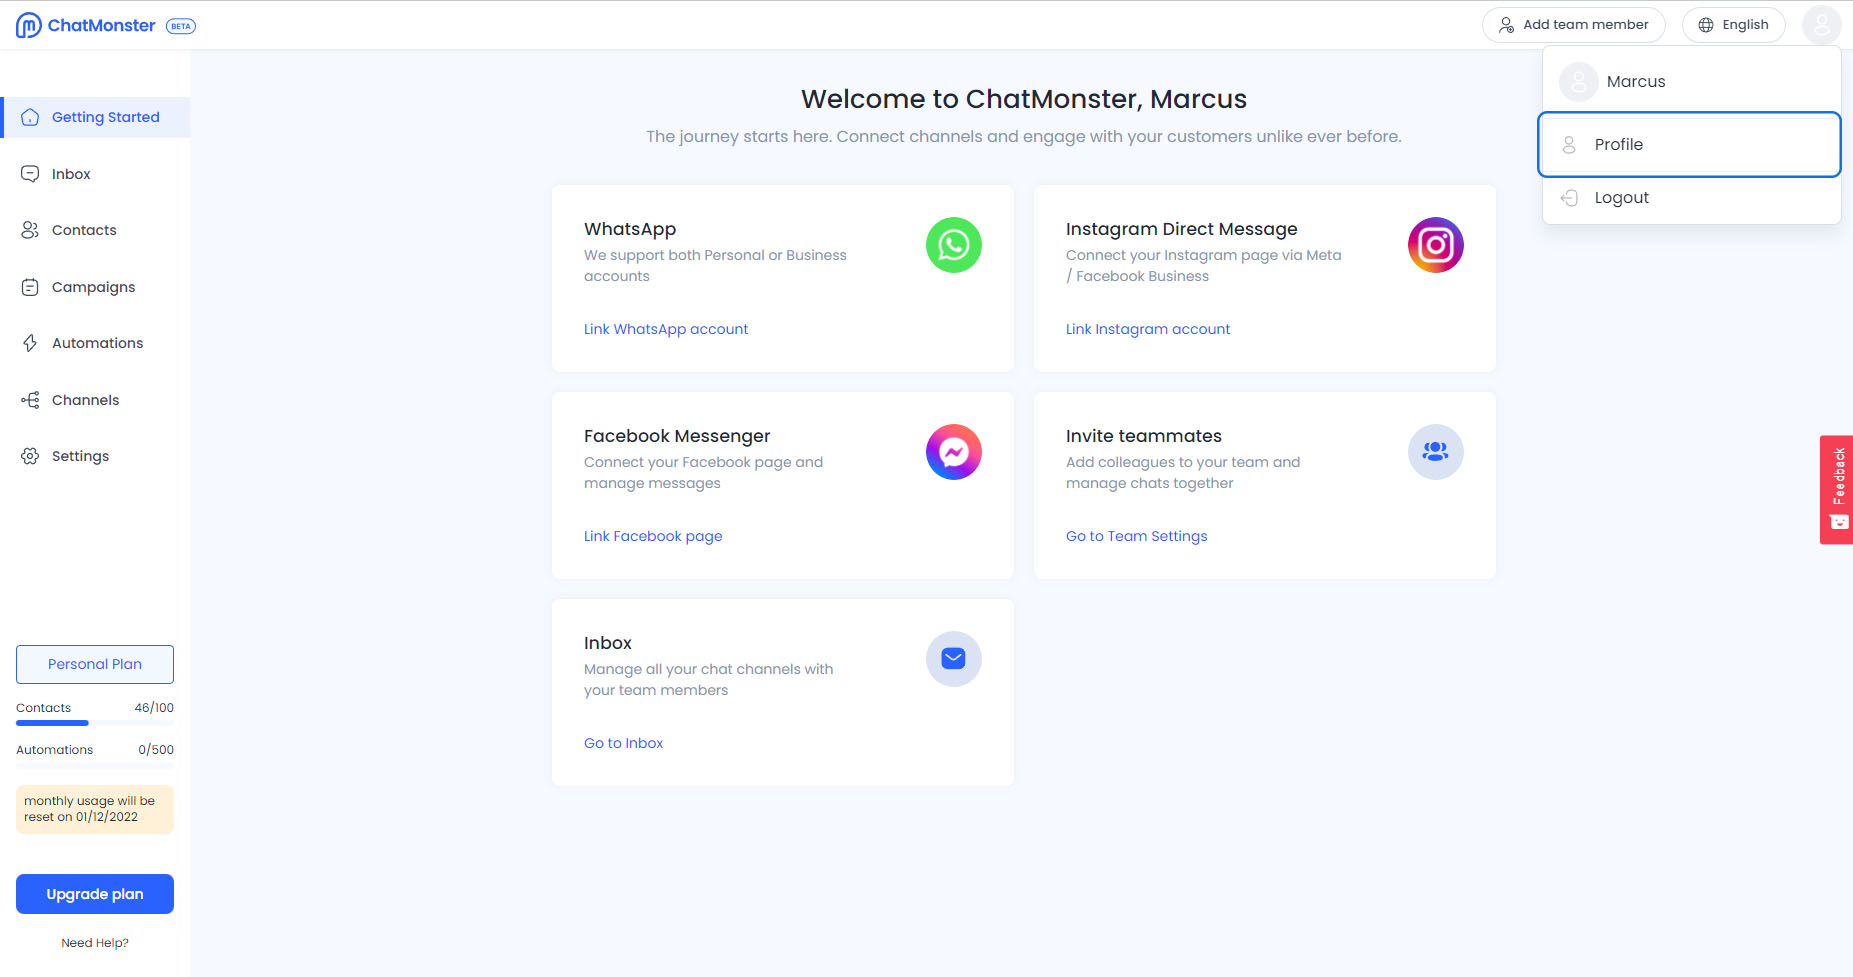The image size is (1853, 977).
Task: Click the Invite teammates group icon
Action: [x=1436, y=452]
